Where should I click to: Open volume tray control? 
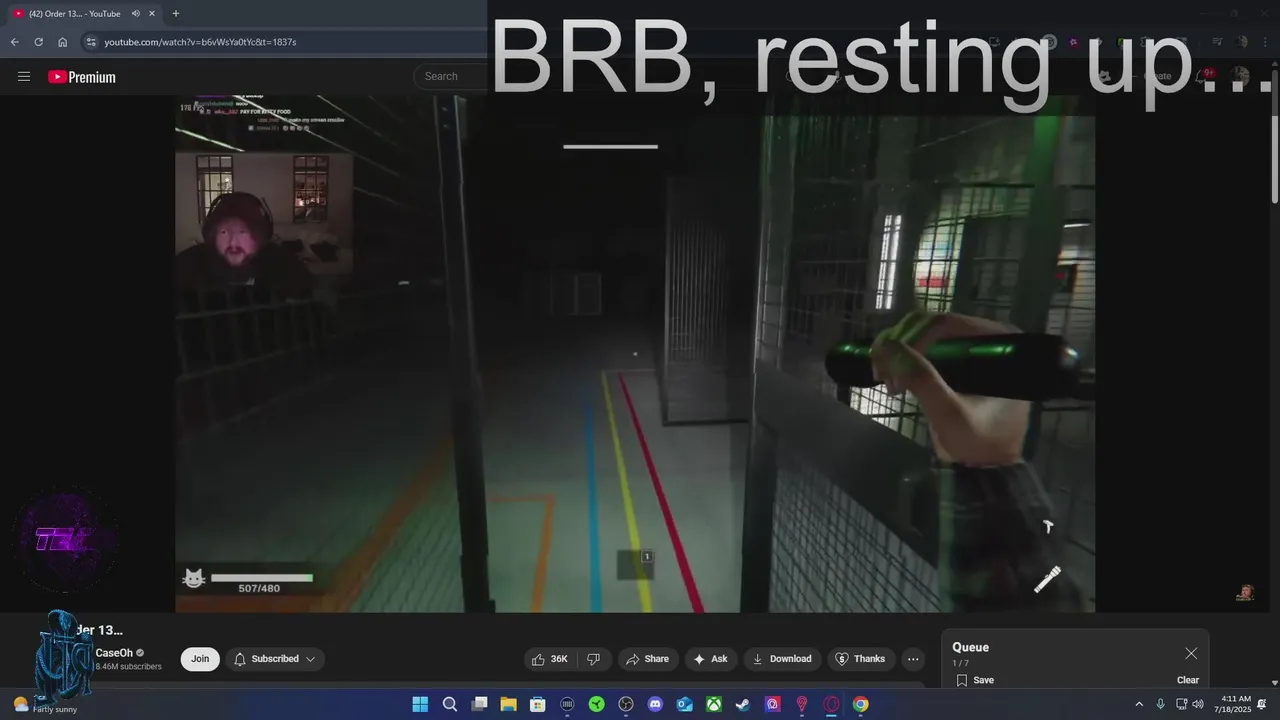[1198, 704]
